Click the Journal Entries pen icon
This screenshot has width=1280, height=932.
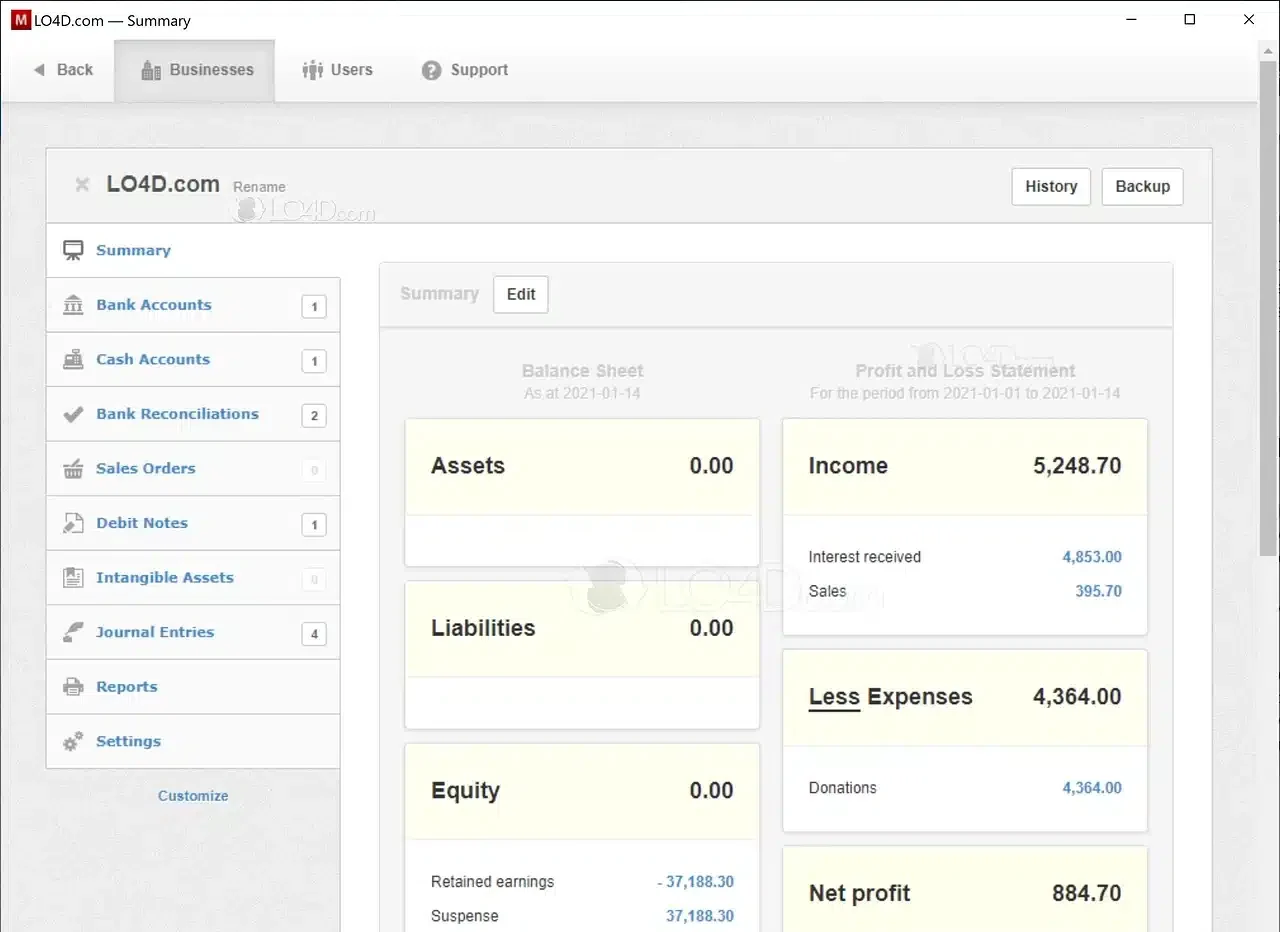point(73,632)
